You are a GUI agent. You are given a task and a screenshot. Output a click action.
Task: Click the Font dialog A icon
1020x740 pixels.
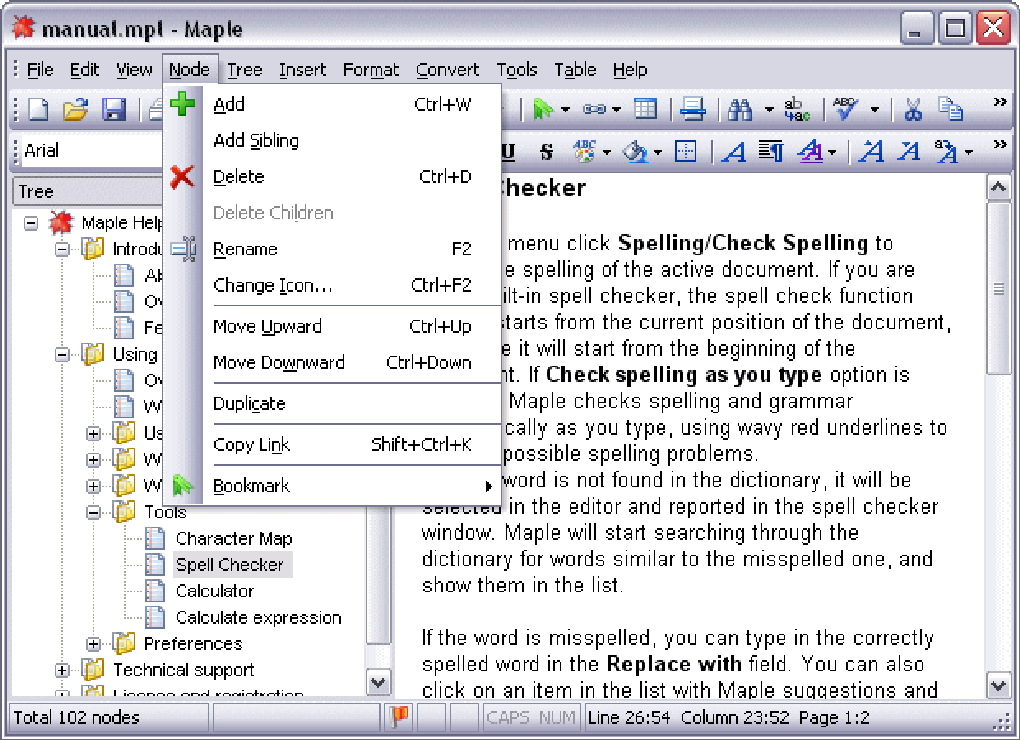[x=734, y=152]
